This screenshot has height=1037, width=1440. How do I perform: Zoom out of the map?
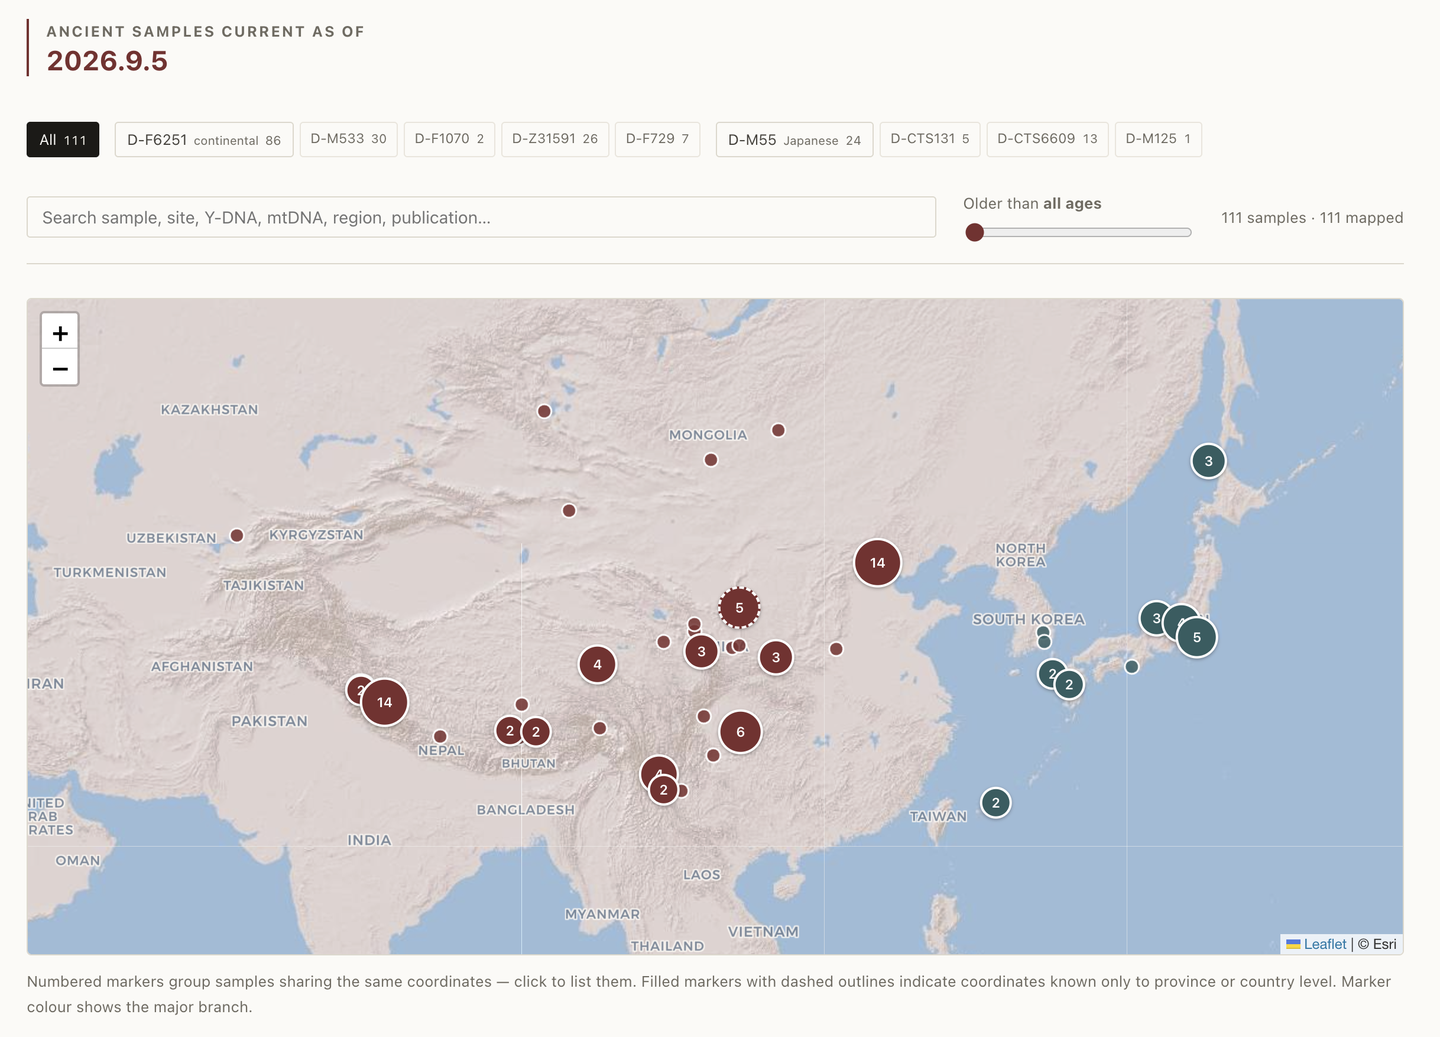click(x=60, y=368)
